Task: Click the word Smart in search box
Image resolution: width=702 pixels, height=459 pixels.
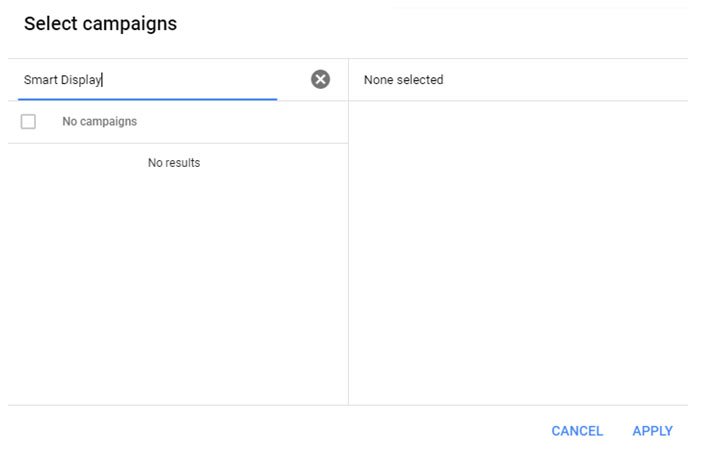Action: (x=41, y=80)
